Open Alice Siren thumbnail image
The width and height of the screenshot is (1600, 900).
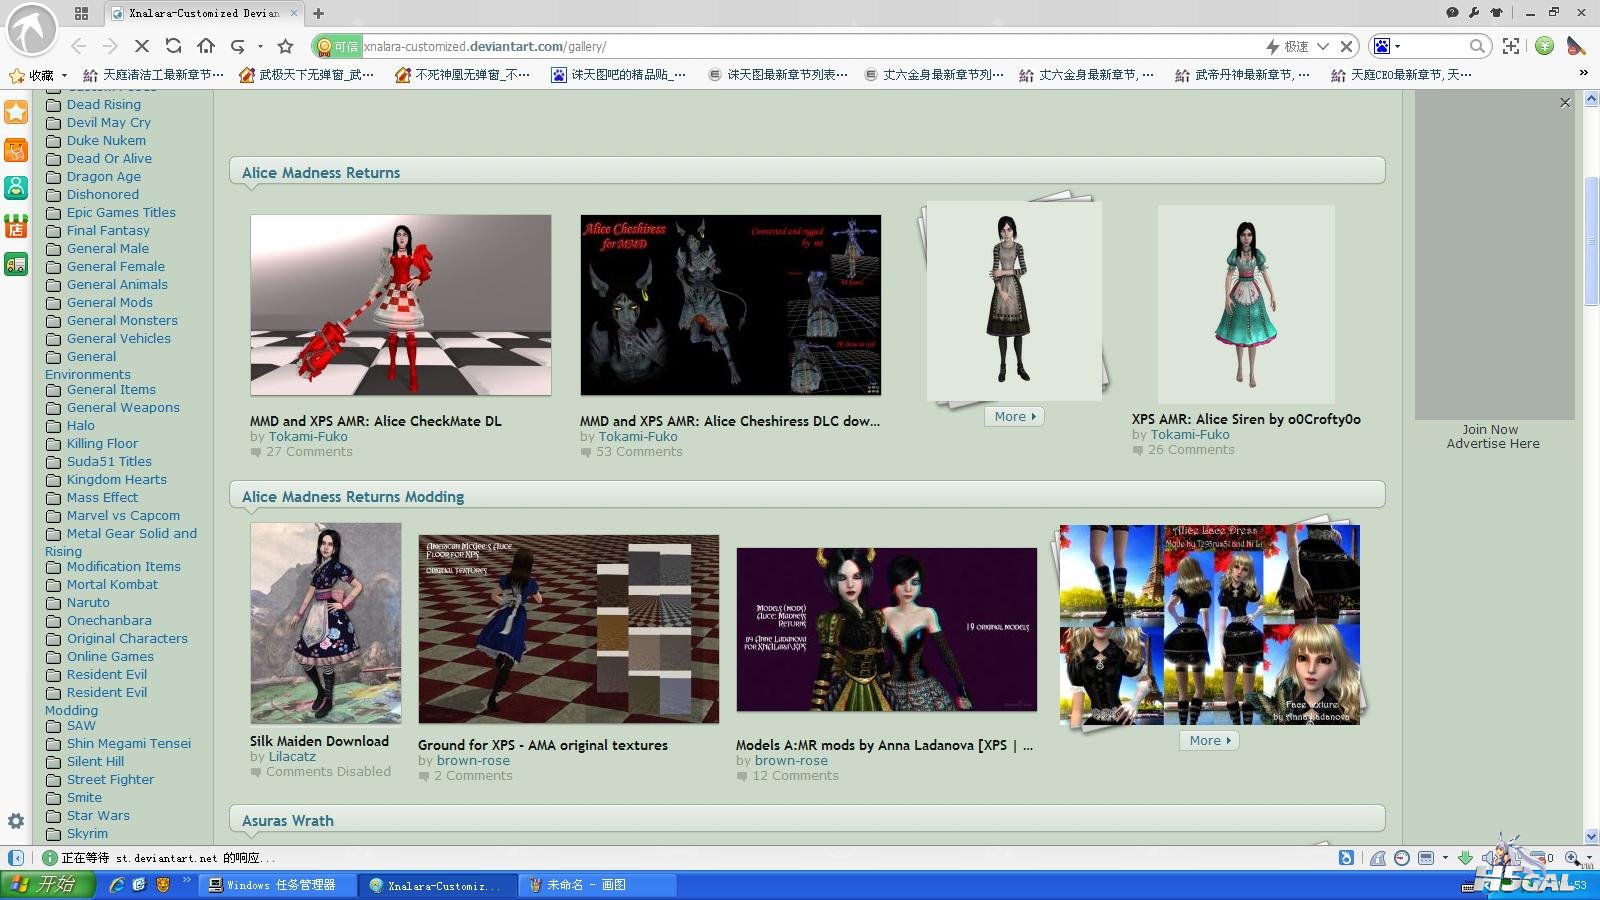[1246, 304]
